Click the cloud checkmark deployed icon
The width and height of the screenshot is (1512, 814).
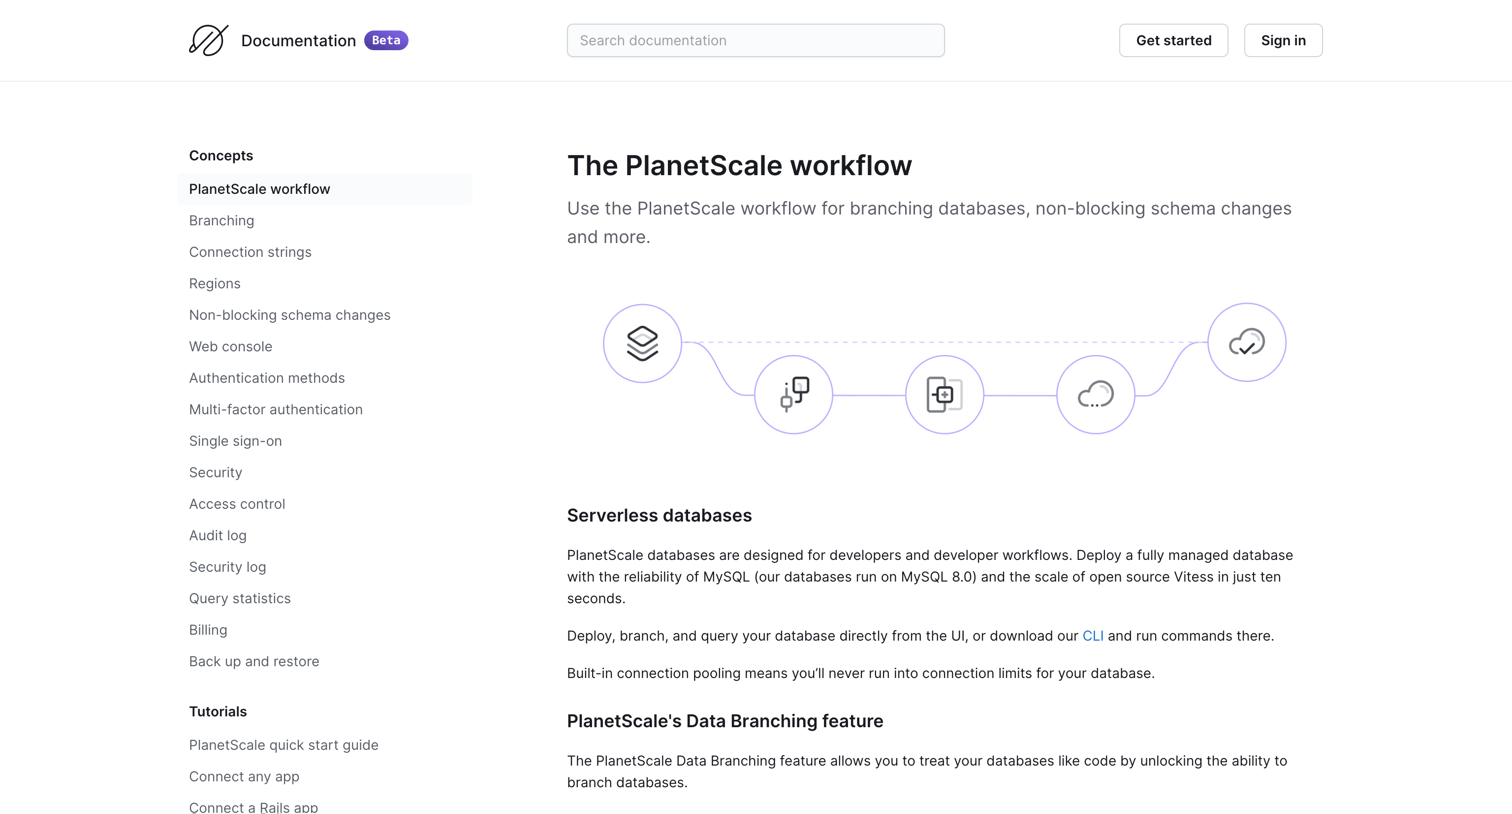point(1247,342)
